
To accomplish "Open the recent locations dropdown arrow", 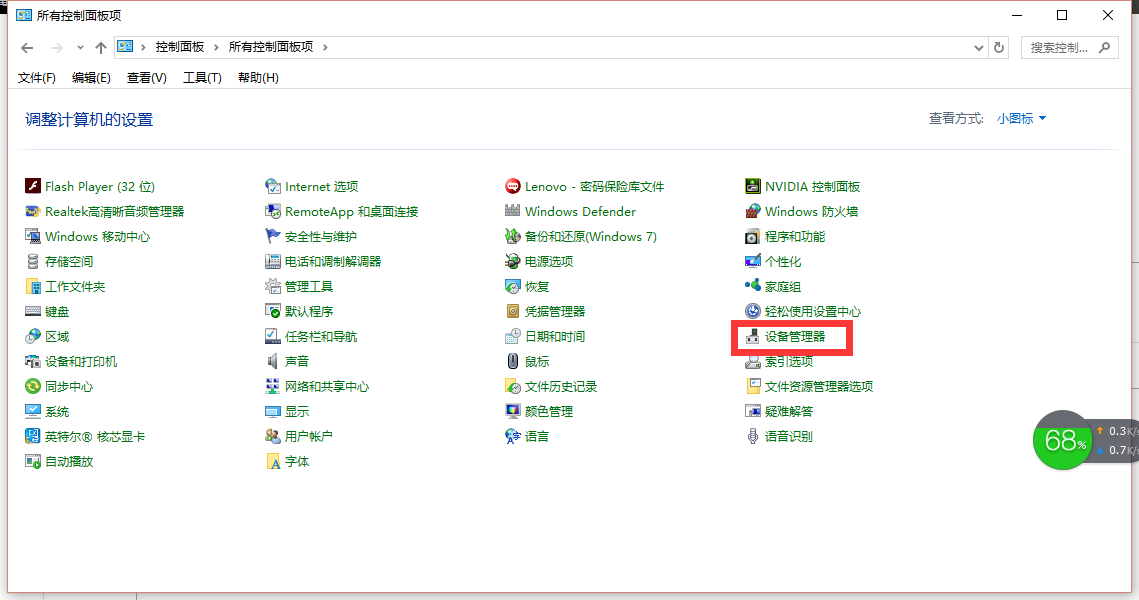I will point(80,47).
